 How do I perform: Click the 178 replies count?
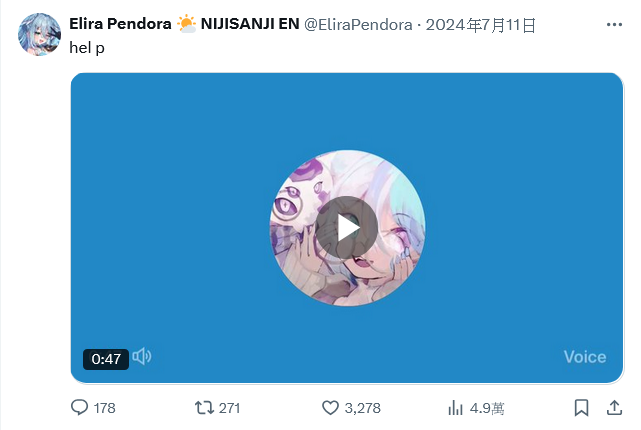[105, 408]
